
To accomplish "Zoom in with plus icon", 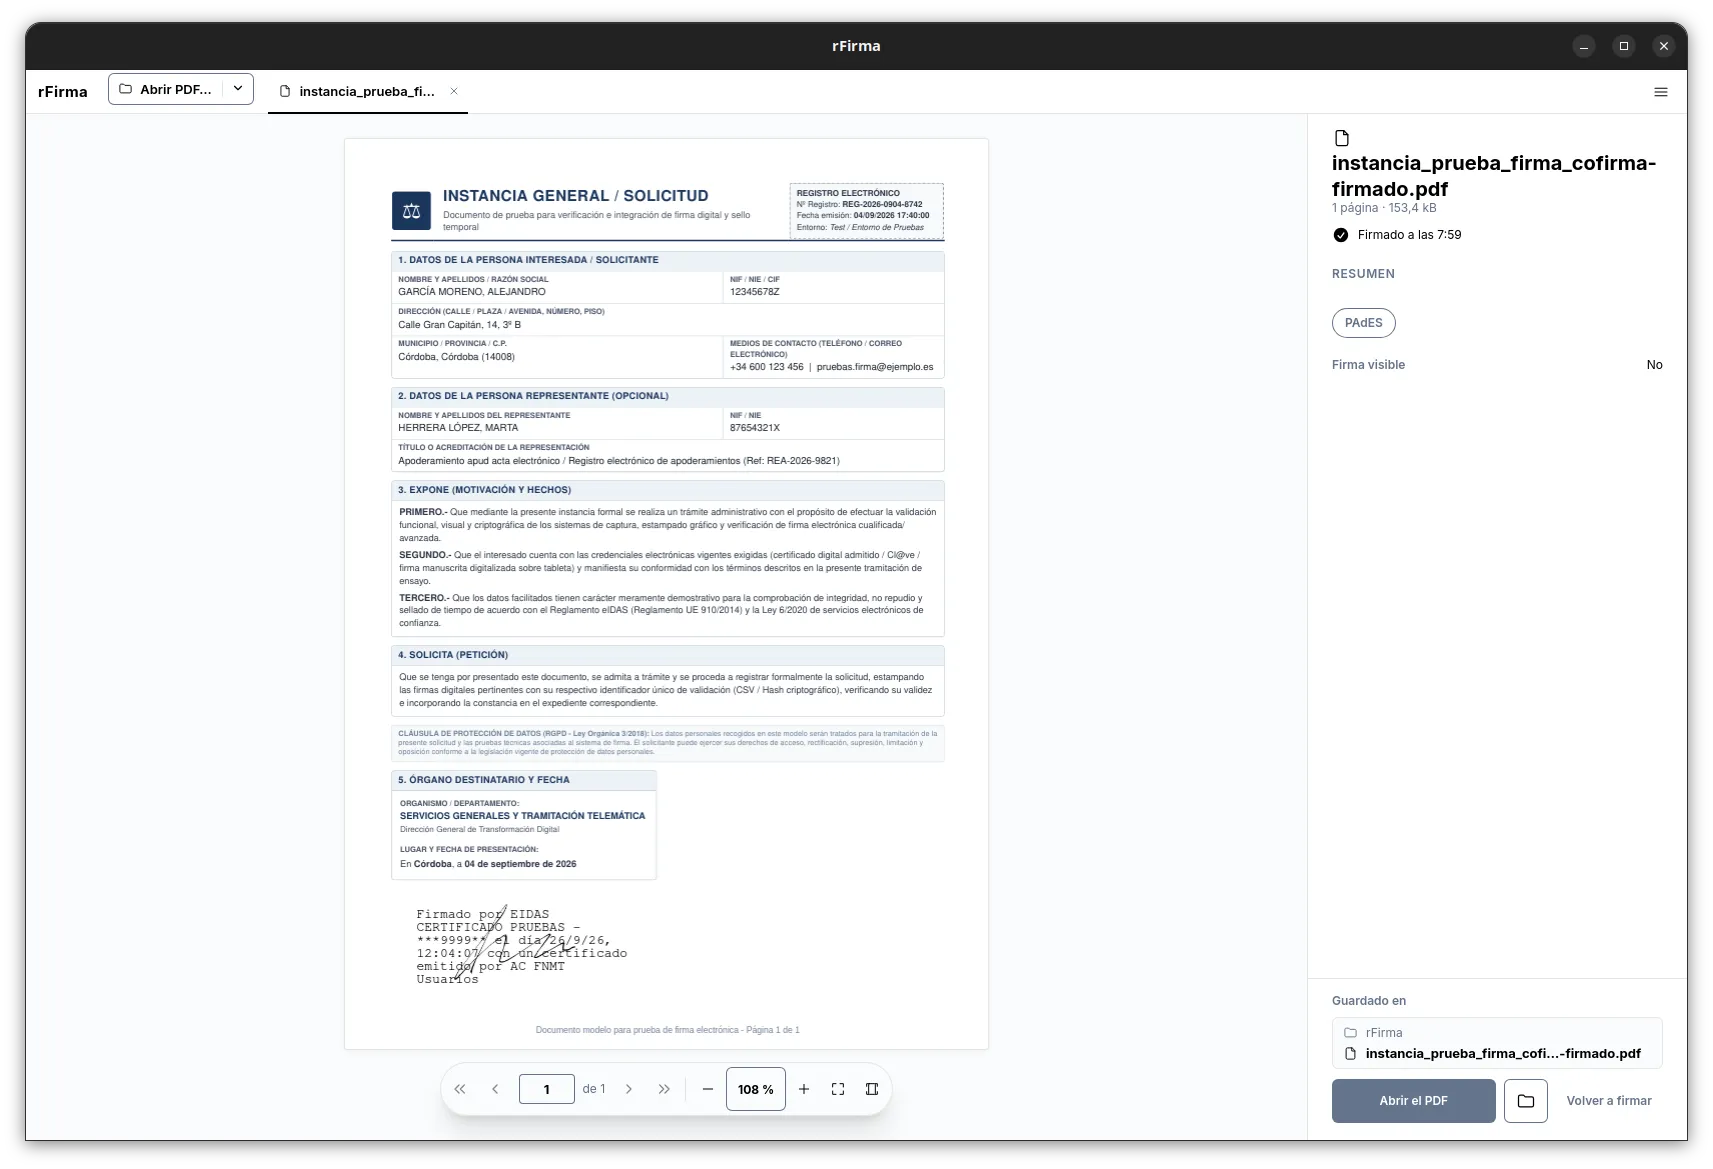I will coord(804,1089).
